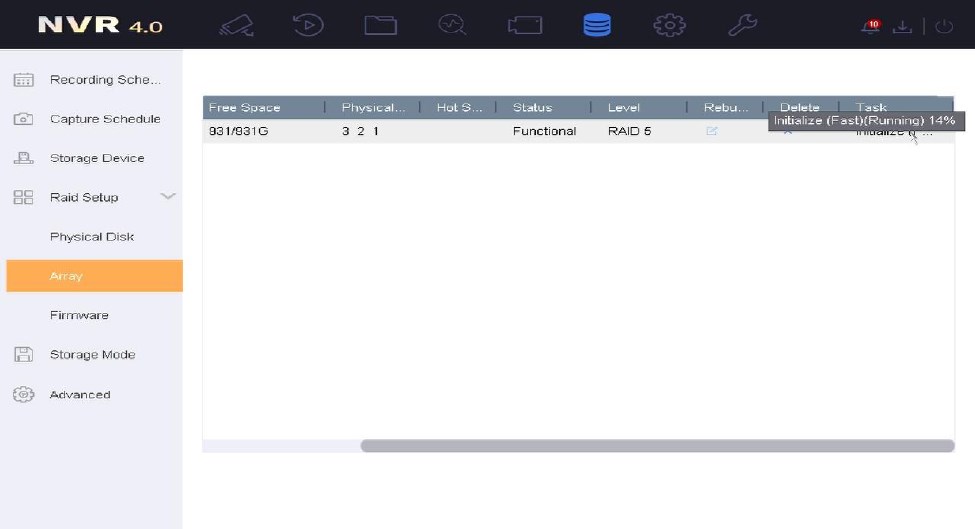Open Maintenance wrench icon

click(x=742, y=25)
